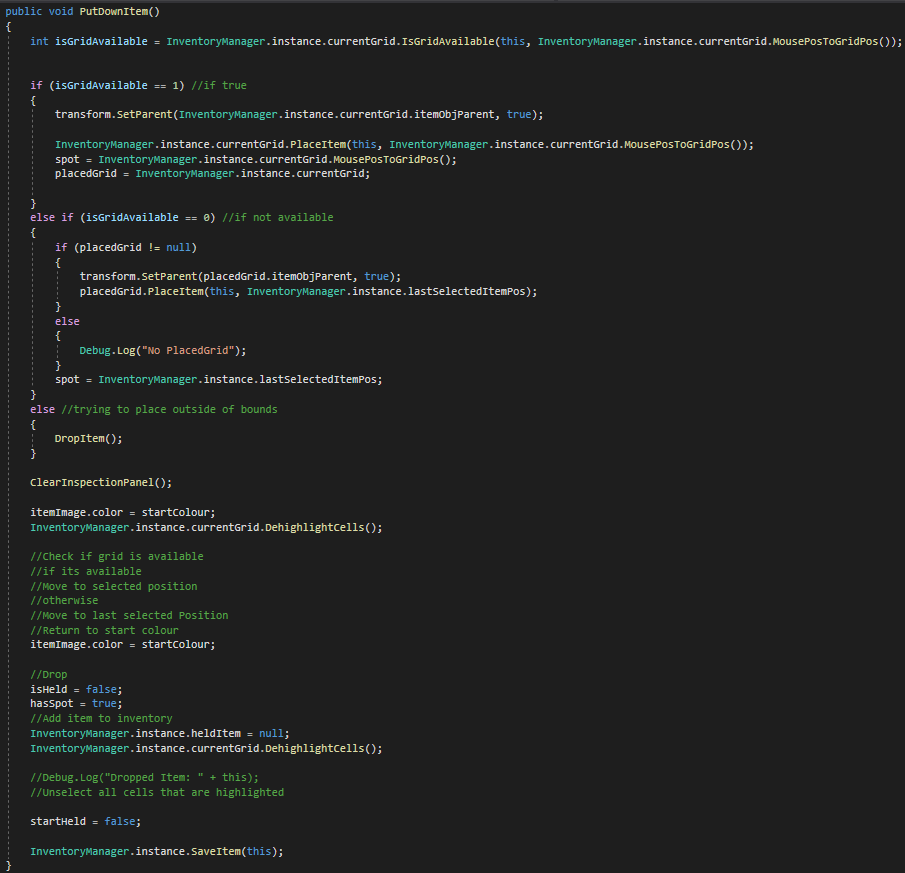Click the 'isHeld' variable

click(x=48, y=690)
